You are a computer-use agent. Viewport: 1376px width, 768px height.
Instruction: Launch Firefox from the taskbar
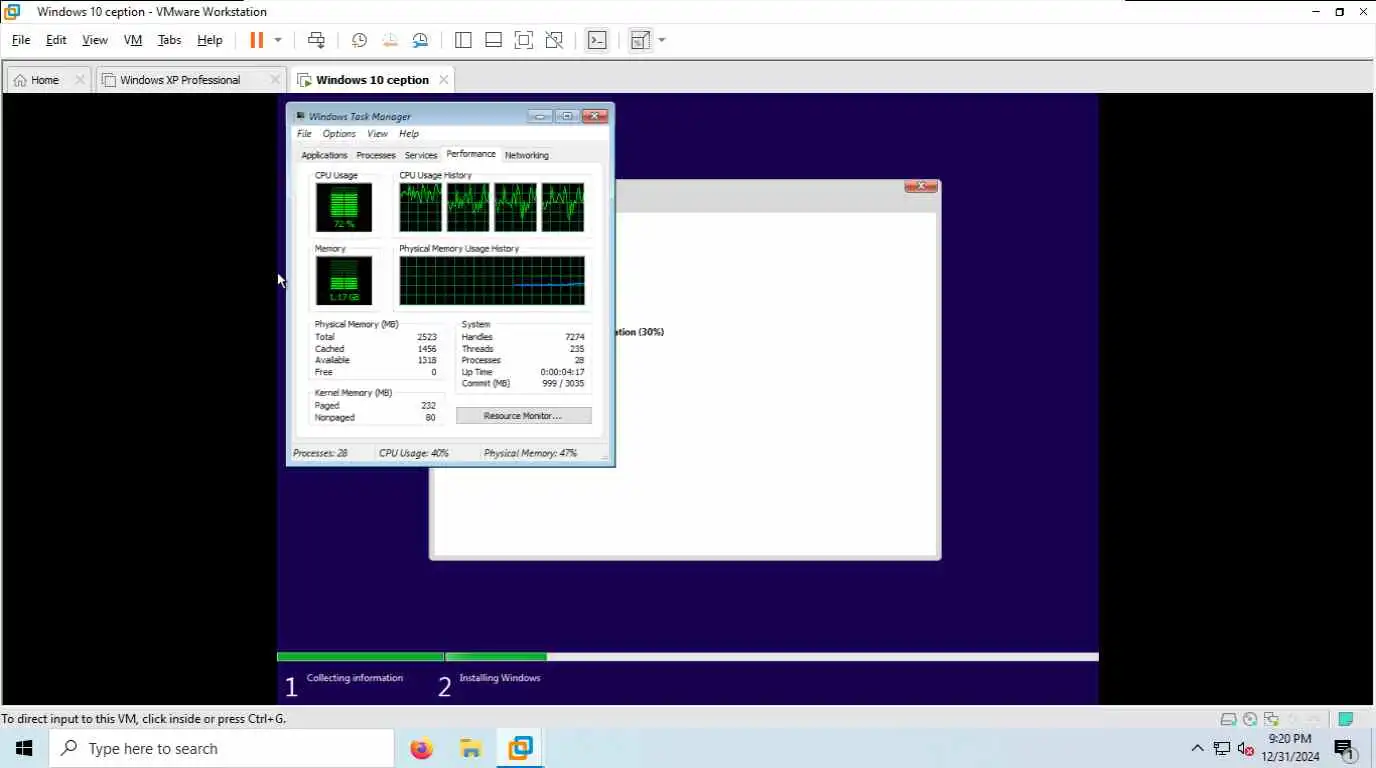point(422,748)
